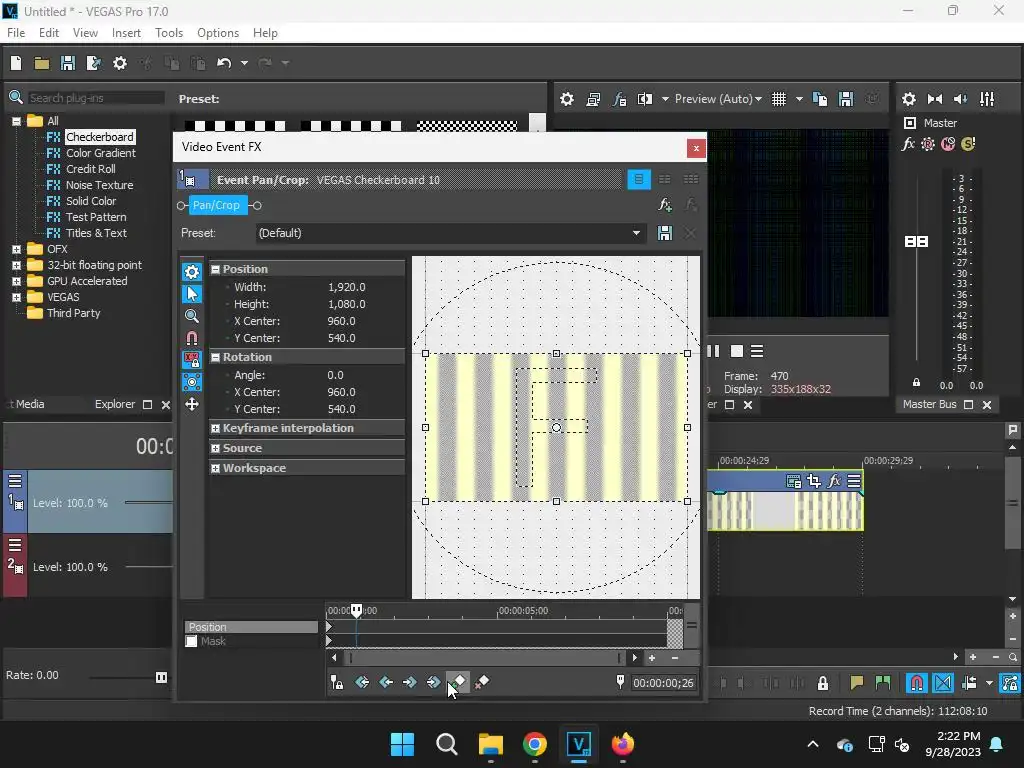Open the View menu

pos(85,33)
